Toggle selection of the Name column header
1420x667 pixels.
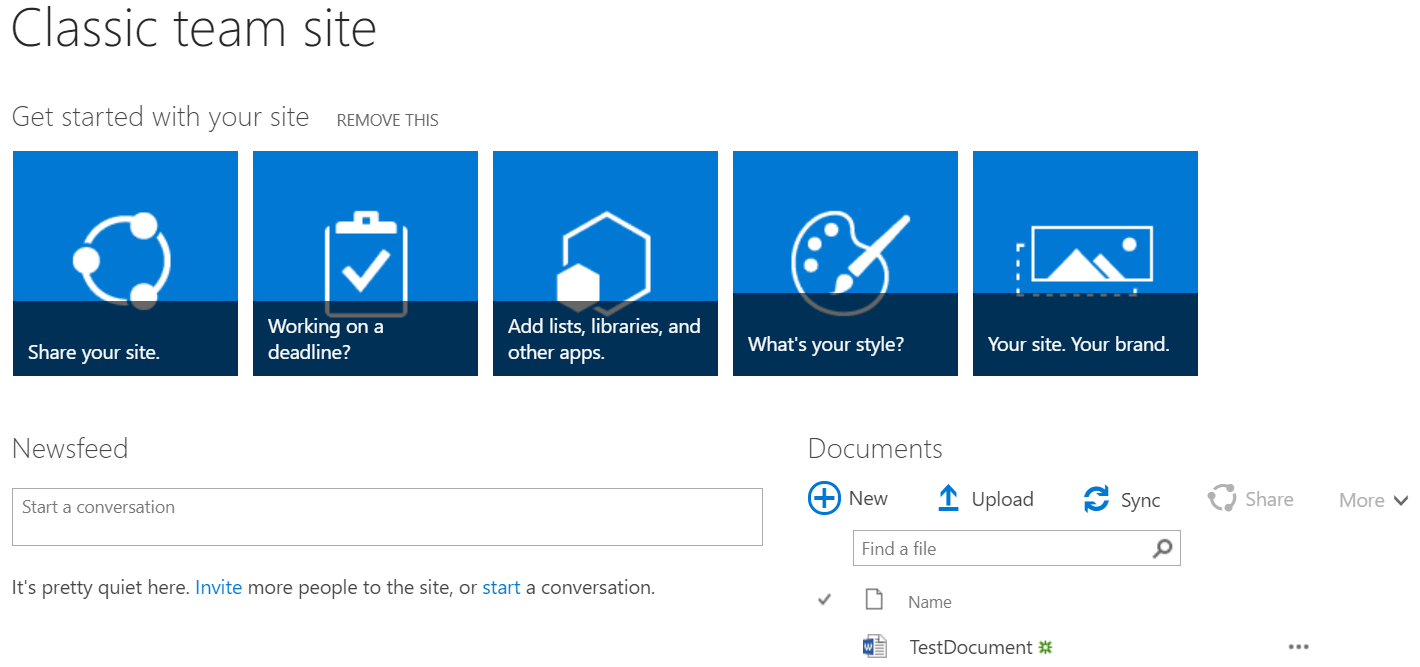[929, 601]
